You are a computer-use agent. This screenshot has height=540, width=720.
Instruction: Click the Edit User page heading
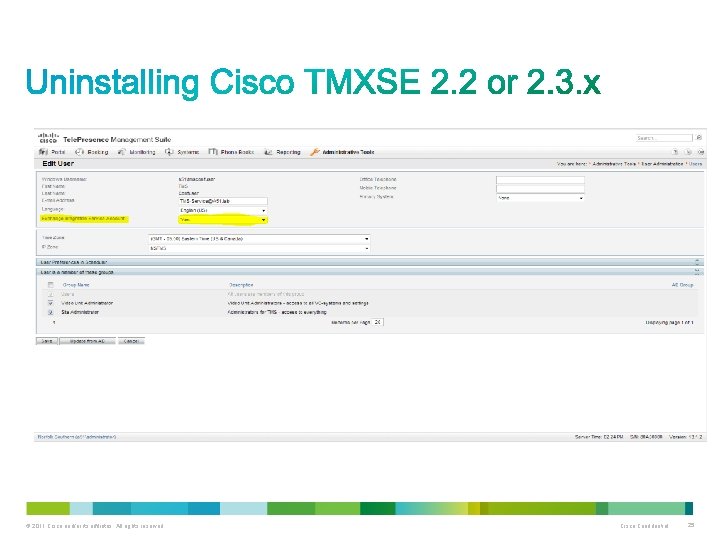(58, 163)
